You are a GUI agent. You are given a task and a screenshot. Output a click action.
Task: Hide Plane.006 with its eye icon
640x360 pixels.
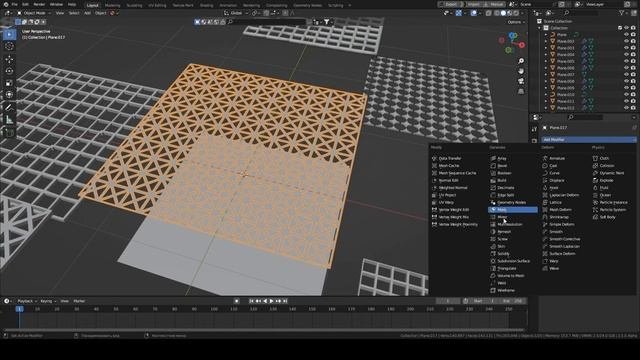(626, 68)
